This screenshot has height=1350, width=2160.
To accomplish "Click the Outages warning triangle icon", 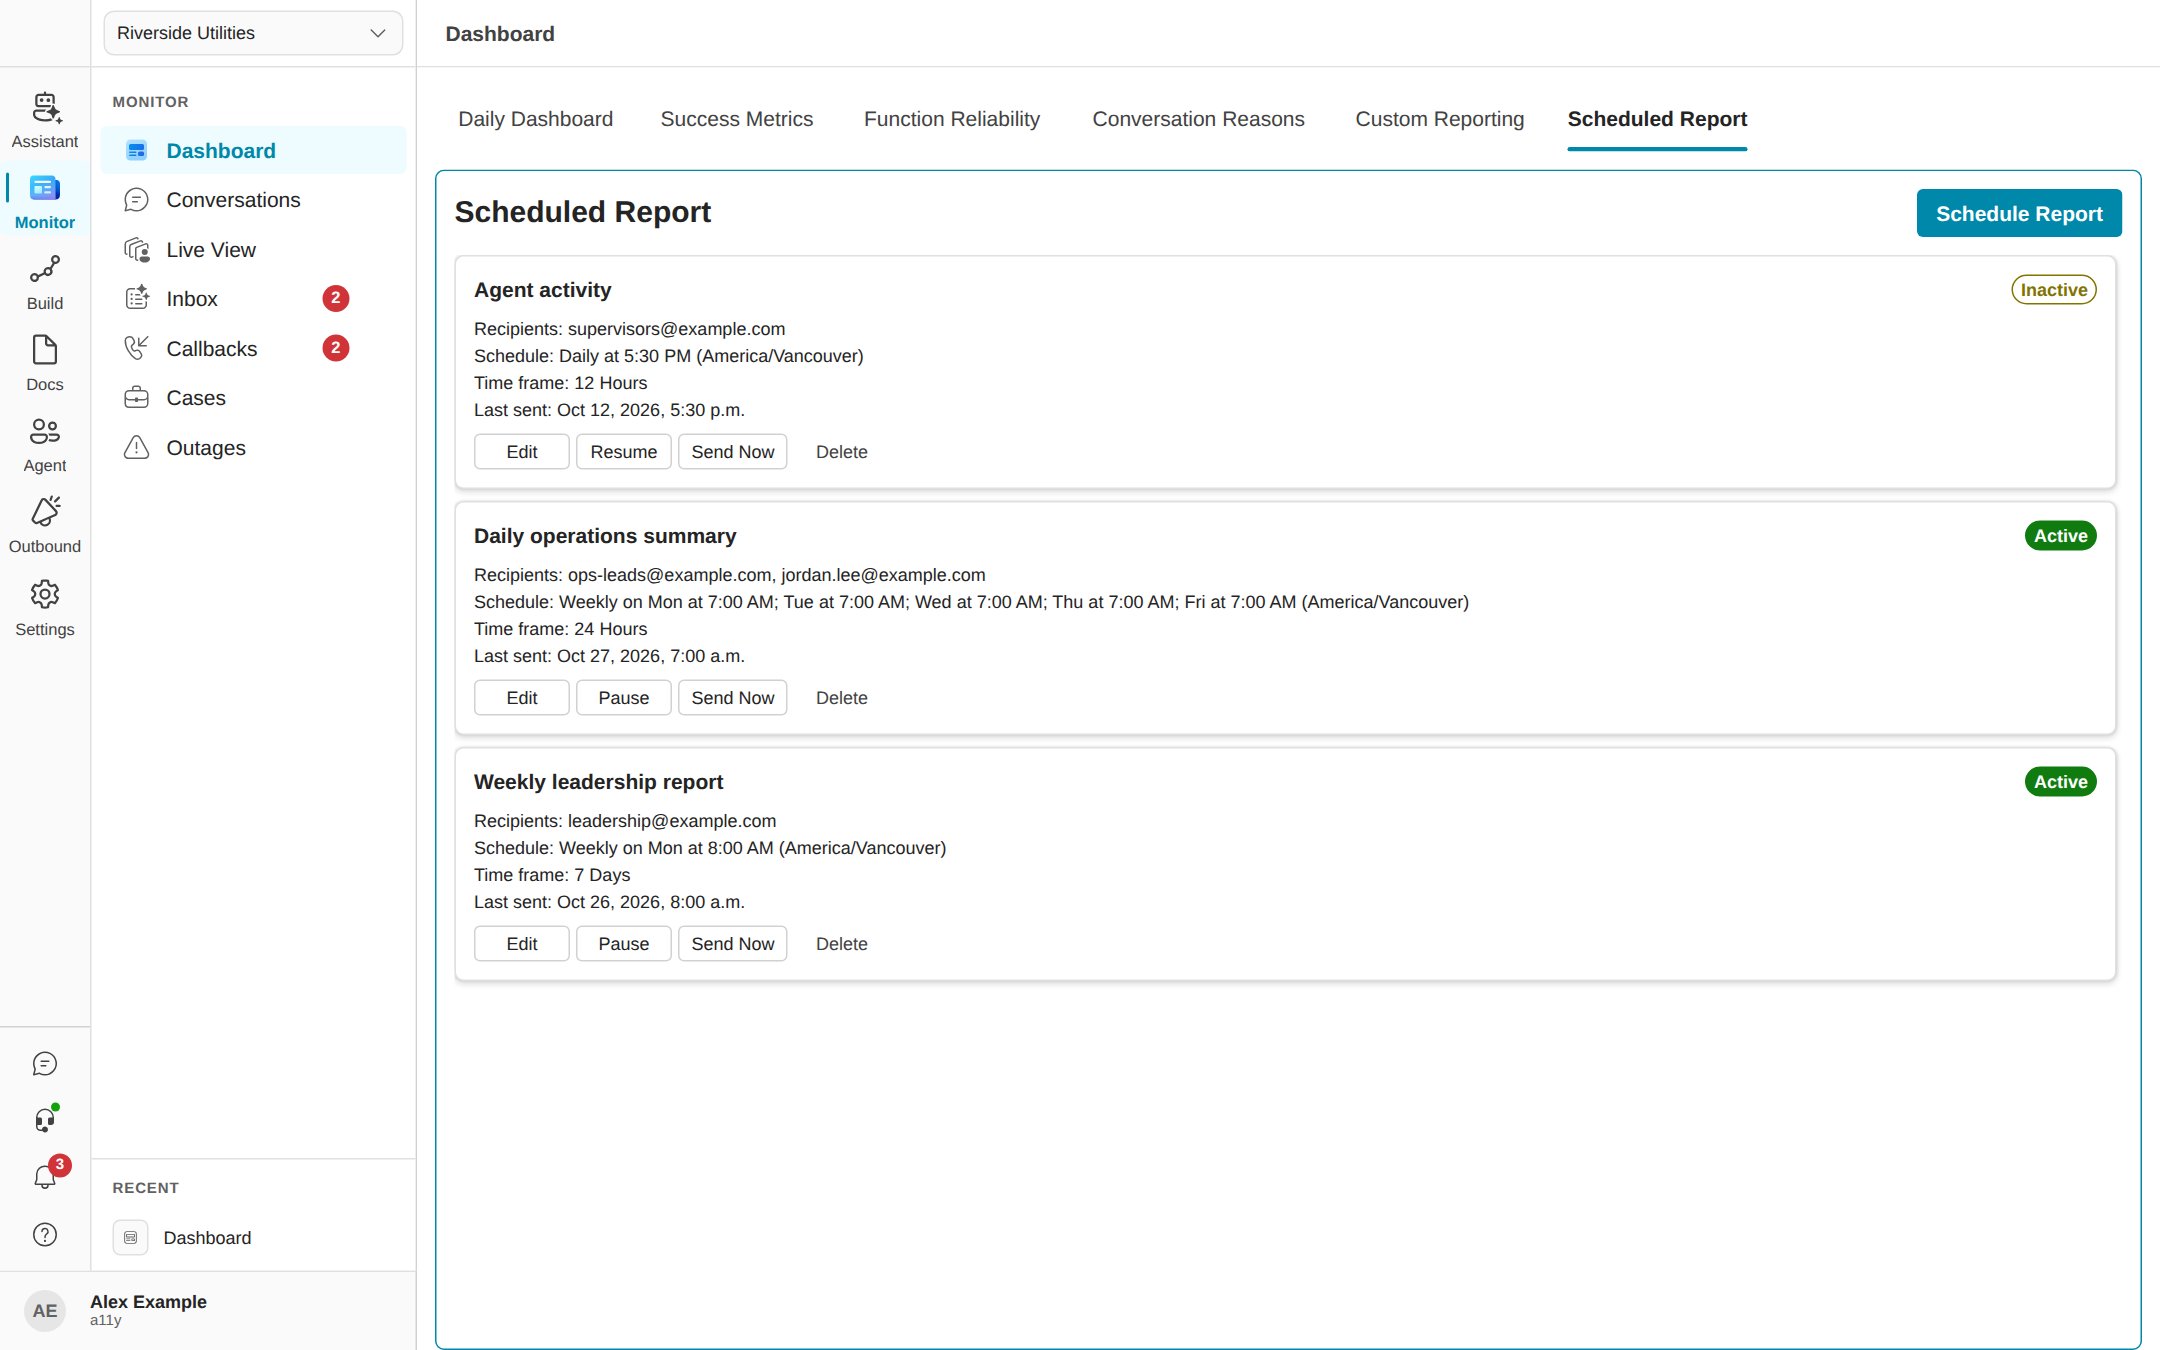I will click(136, 447).
